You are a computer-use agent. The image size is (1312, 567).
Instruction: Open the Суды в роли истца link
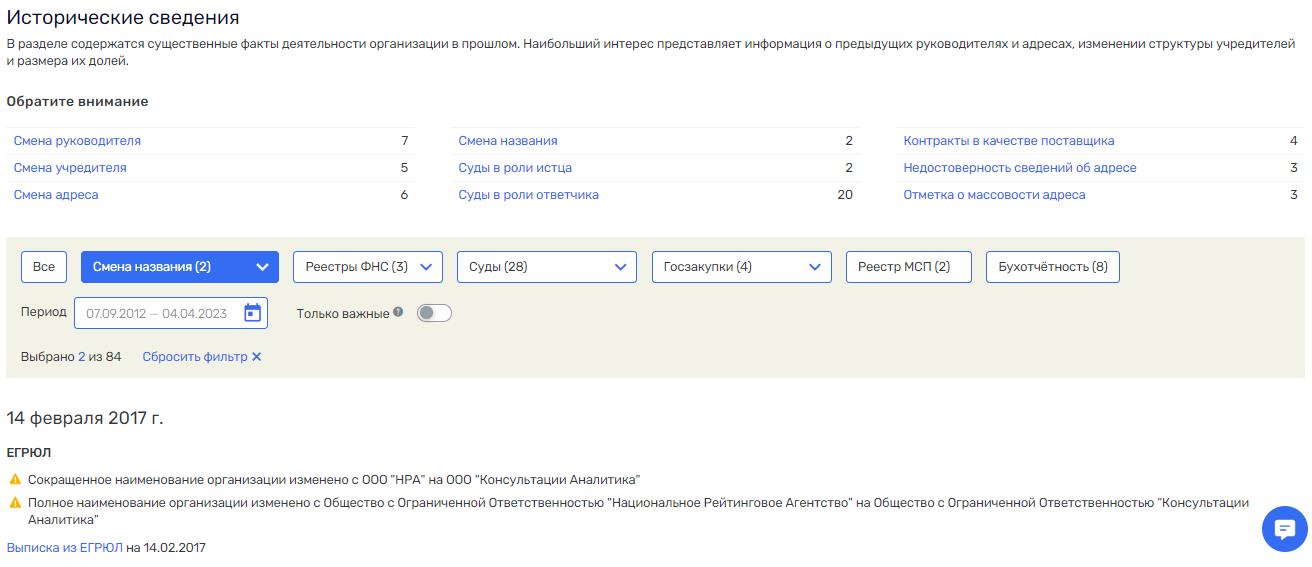click(515, 168)
